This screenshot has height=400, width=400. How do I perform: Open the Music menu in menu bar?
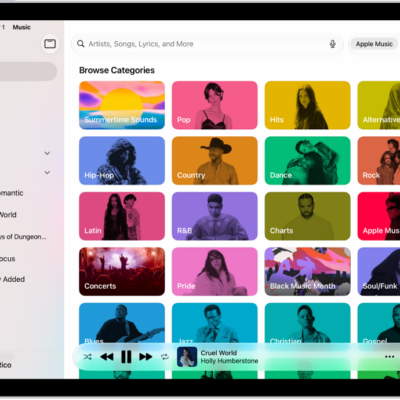(22, 27)
